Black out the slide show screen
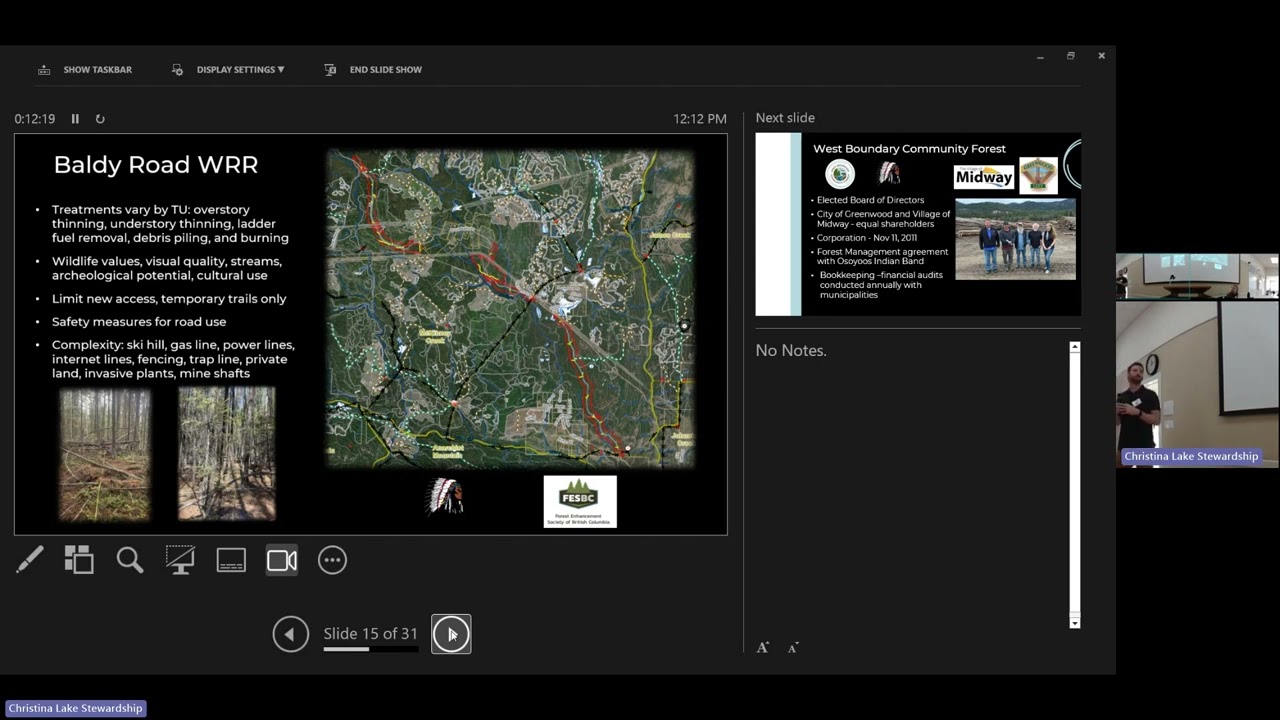The image size is (1280, 720). [180, 560]
